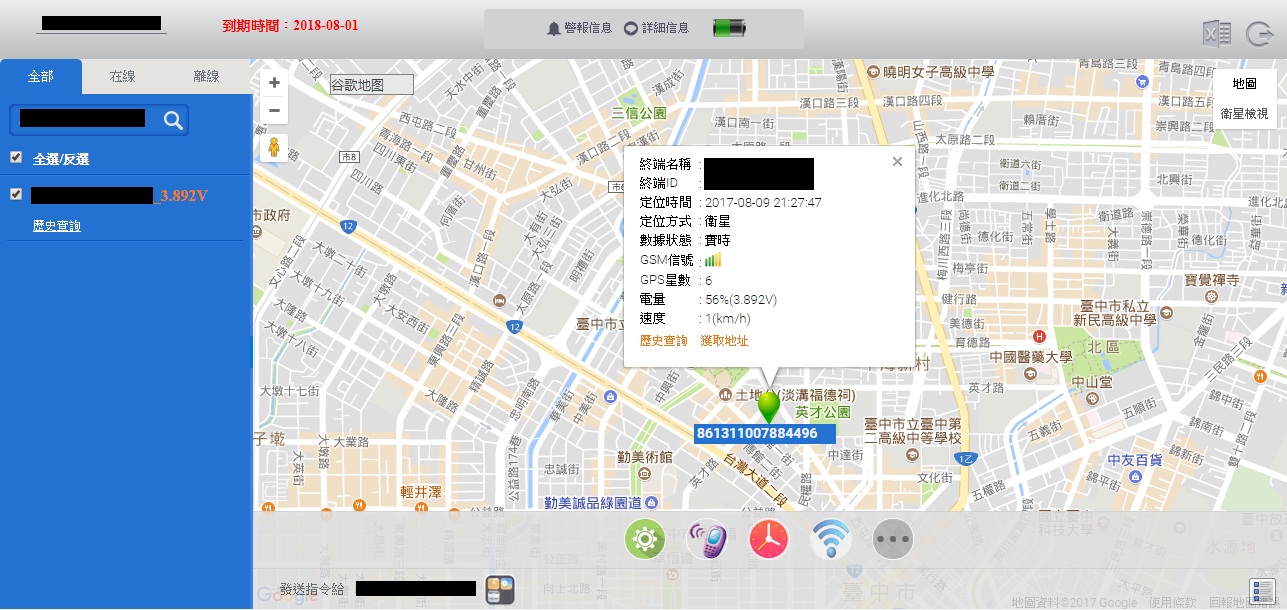1287x610 pixels.
Task: Expand the list panel icon at map corner
Action: click(x=1261, y=591)
